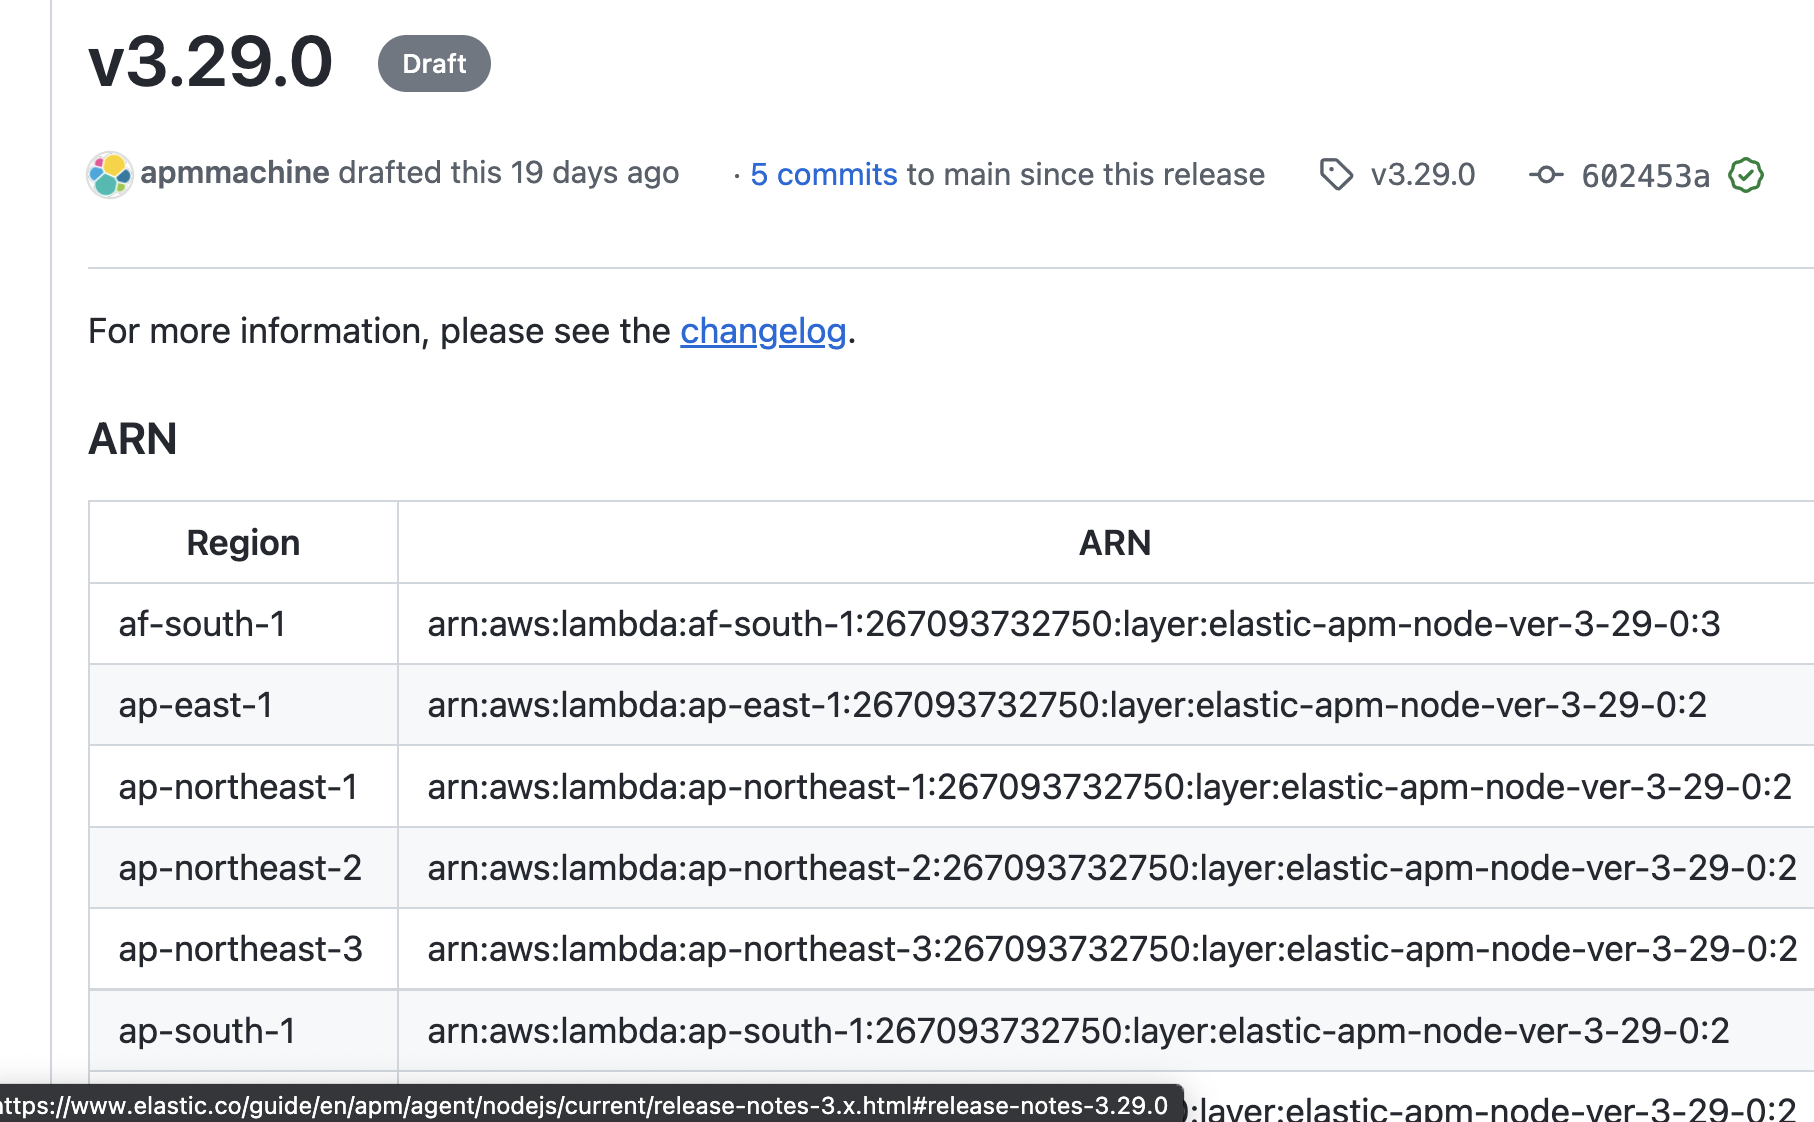Click the commit icon beside 602453a
The height and width of the screenshot is (1122, 1814).
[1546, 175]
